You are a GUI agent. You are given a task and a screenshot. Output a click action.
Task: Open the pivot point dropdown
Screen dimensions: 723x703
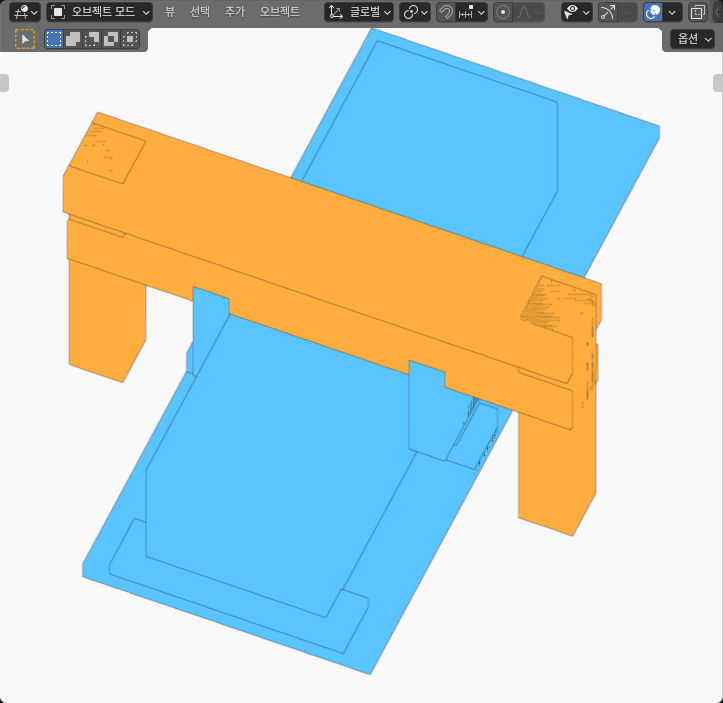(415, 12)
